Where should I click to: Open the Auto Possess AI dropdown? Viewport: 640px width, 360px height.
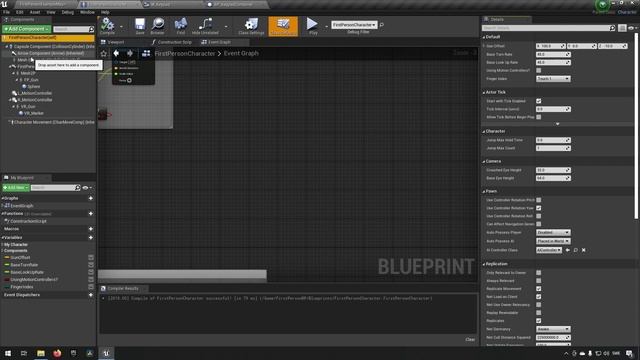tap(553, 241)
